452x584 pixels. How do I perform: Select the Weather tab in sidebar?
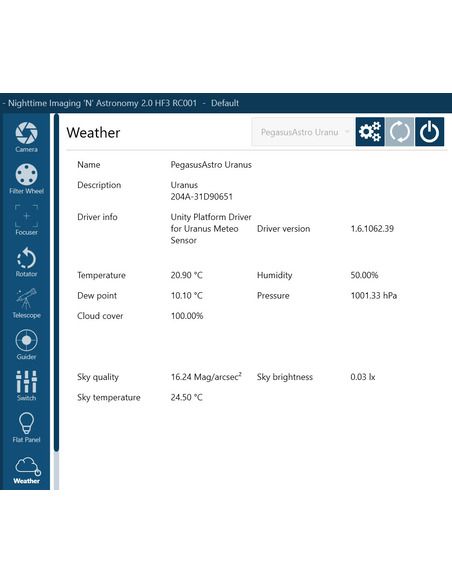tap(26, 470)
